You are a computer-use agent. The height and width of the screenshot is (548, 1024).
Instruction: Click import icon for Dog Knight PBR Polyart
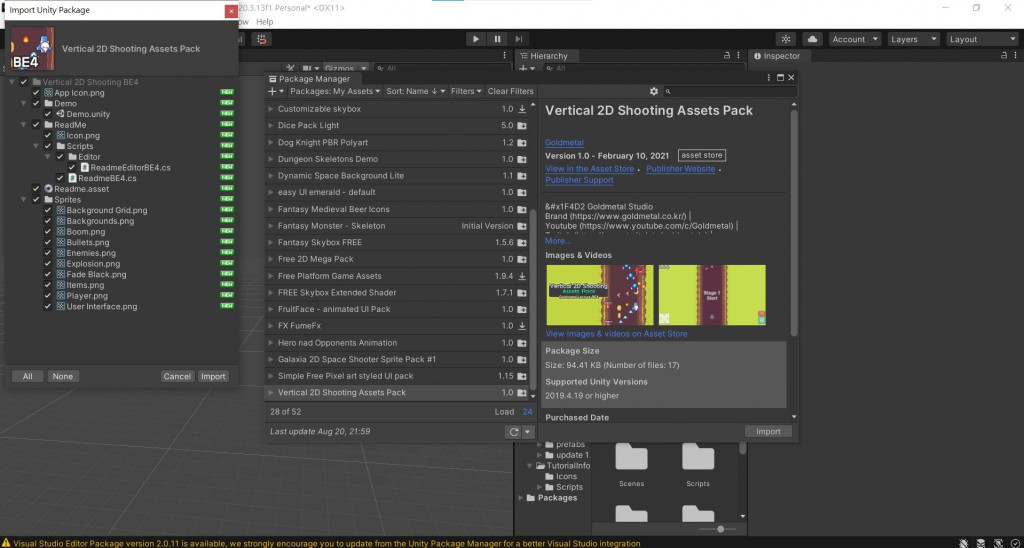(x=522, y=142)
